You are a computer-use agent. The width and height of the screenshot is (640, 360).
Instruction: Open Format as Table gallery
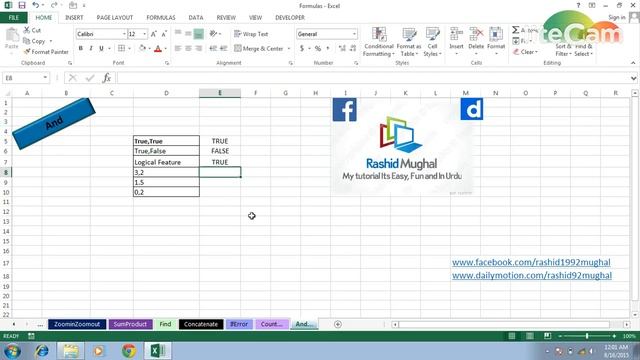(x=409, y=42)
